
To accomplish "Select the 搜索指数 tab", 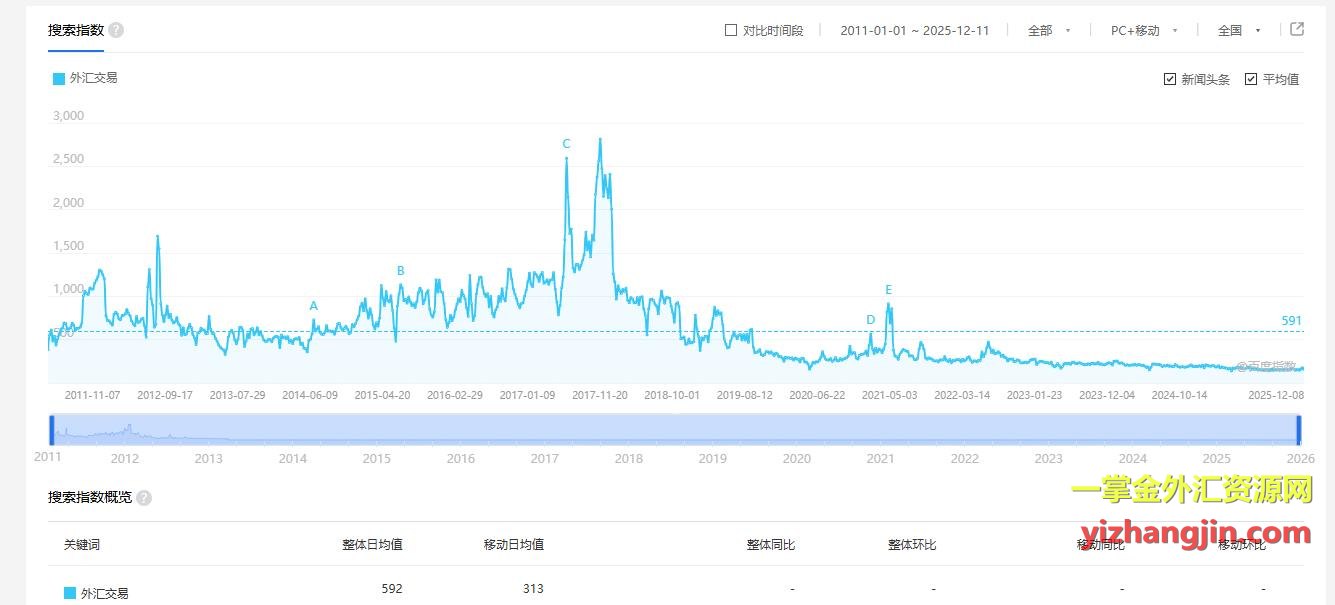I will (x=76, y=30).
